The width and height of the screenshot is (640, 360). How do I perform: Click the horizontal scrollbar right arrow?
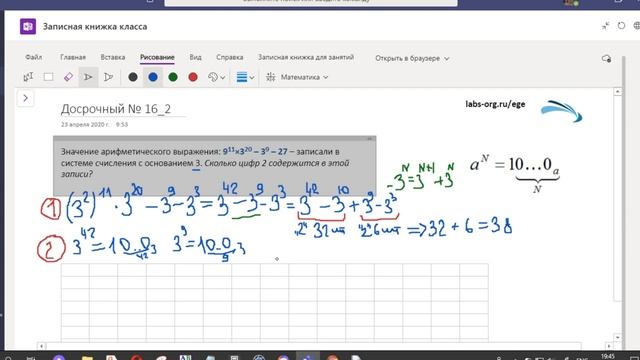point(609,346)
